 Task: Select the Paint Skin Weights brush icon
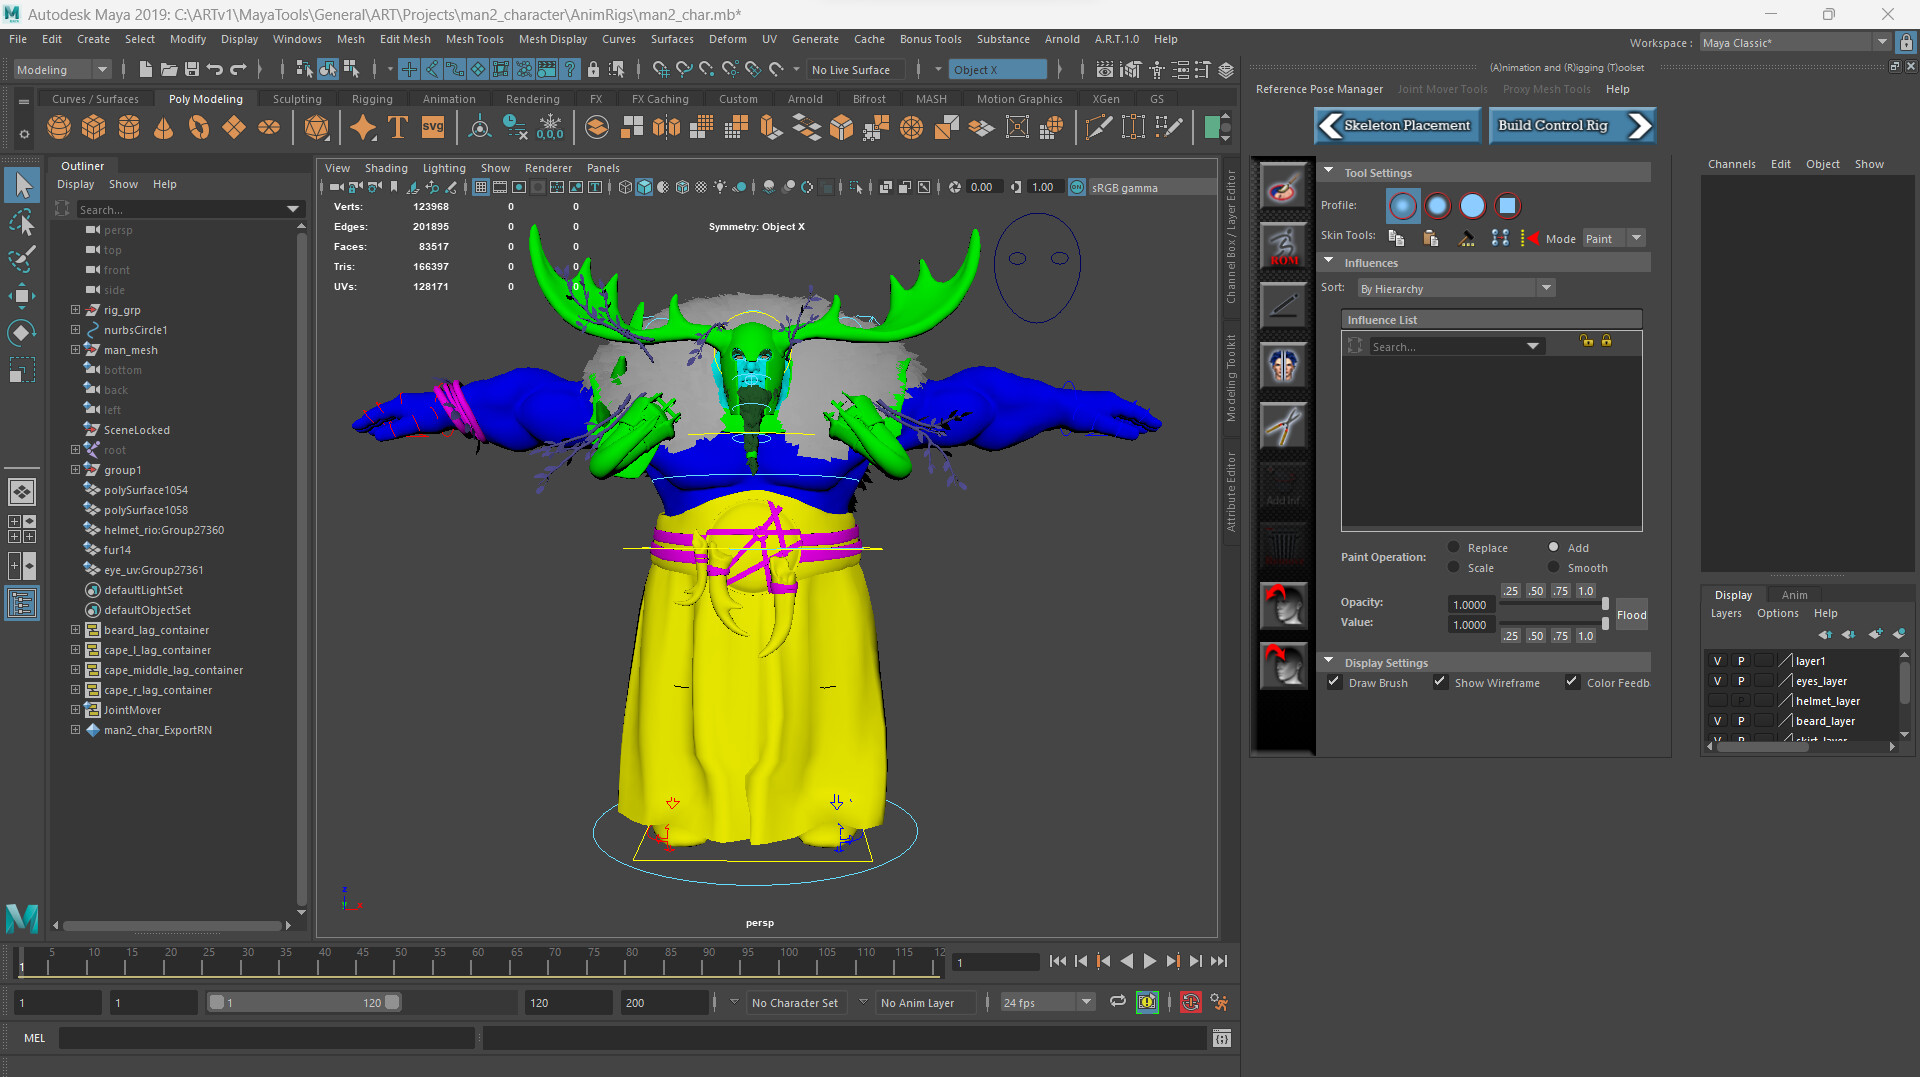[1283, 187]
